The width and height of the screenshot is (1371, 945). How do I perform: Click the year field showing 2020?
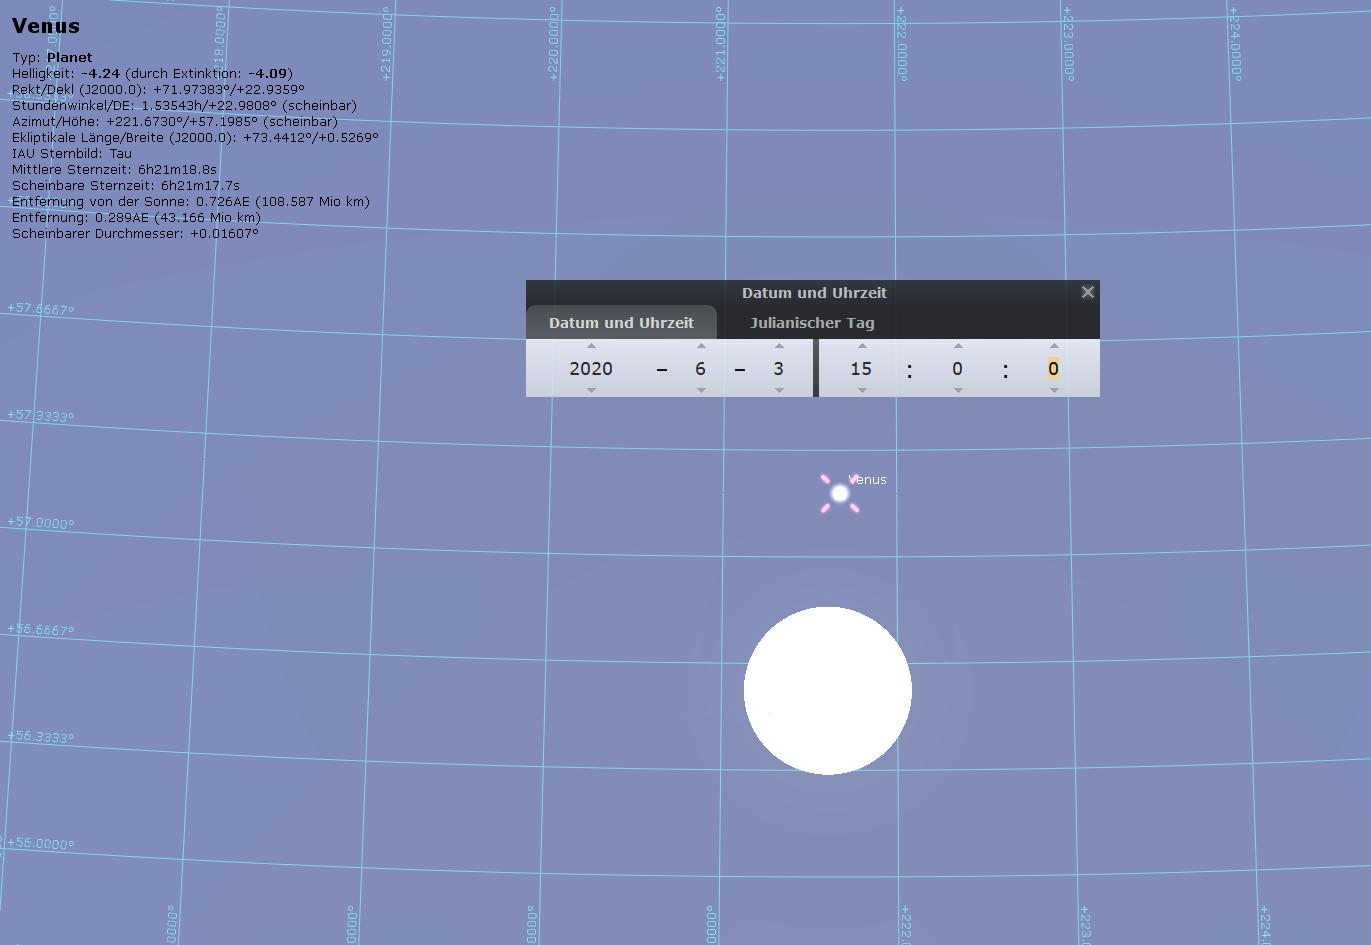[x=591, y=368]
